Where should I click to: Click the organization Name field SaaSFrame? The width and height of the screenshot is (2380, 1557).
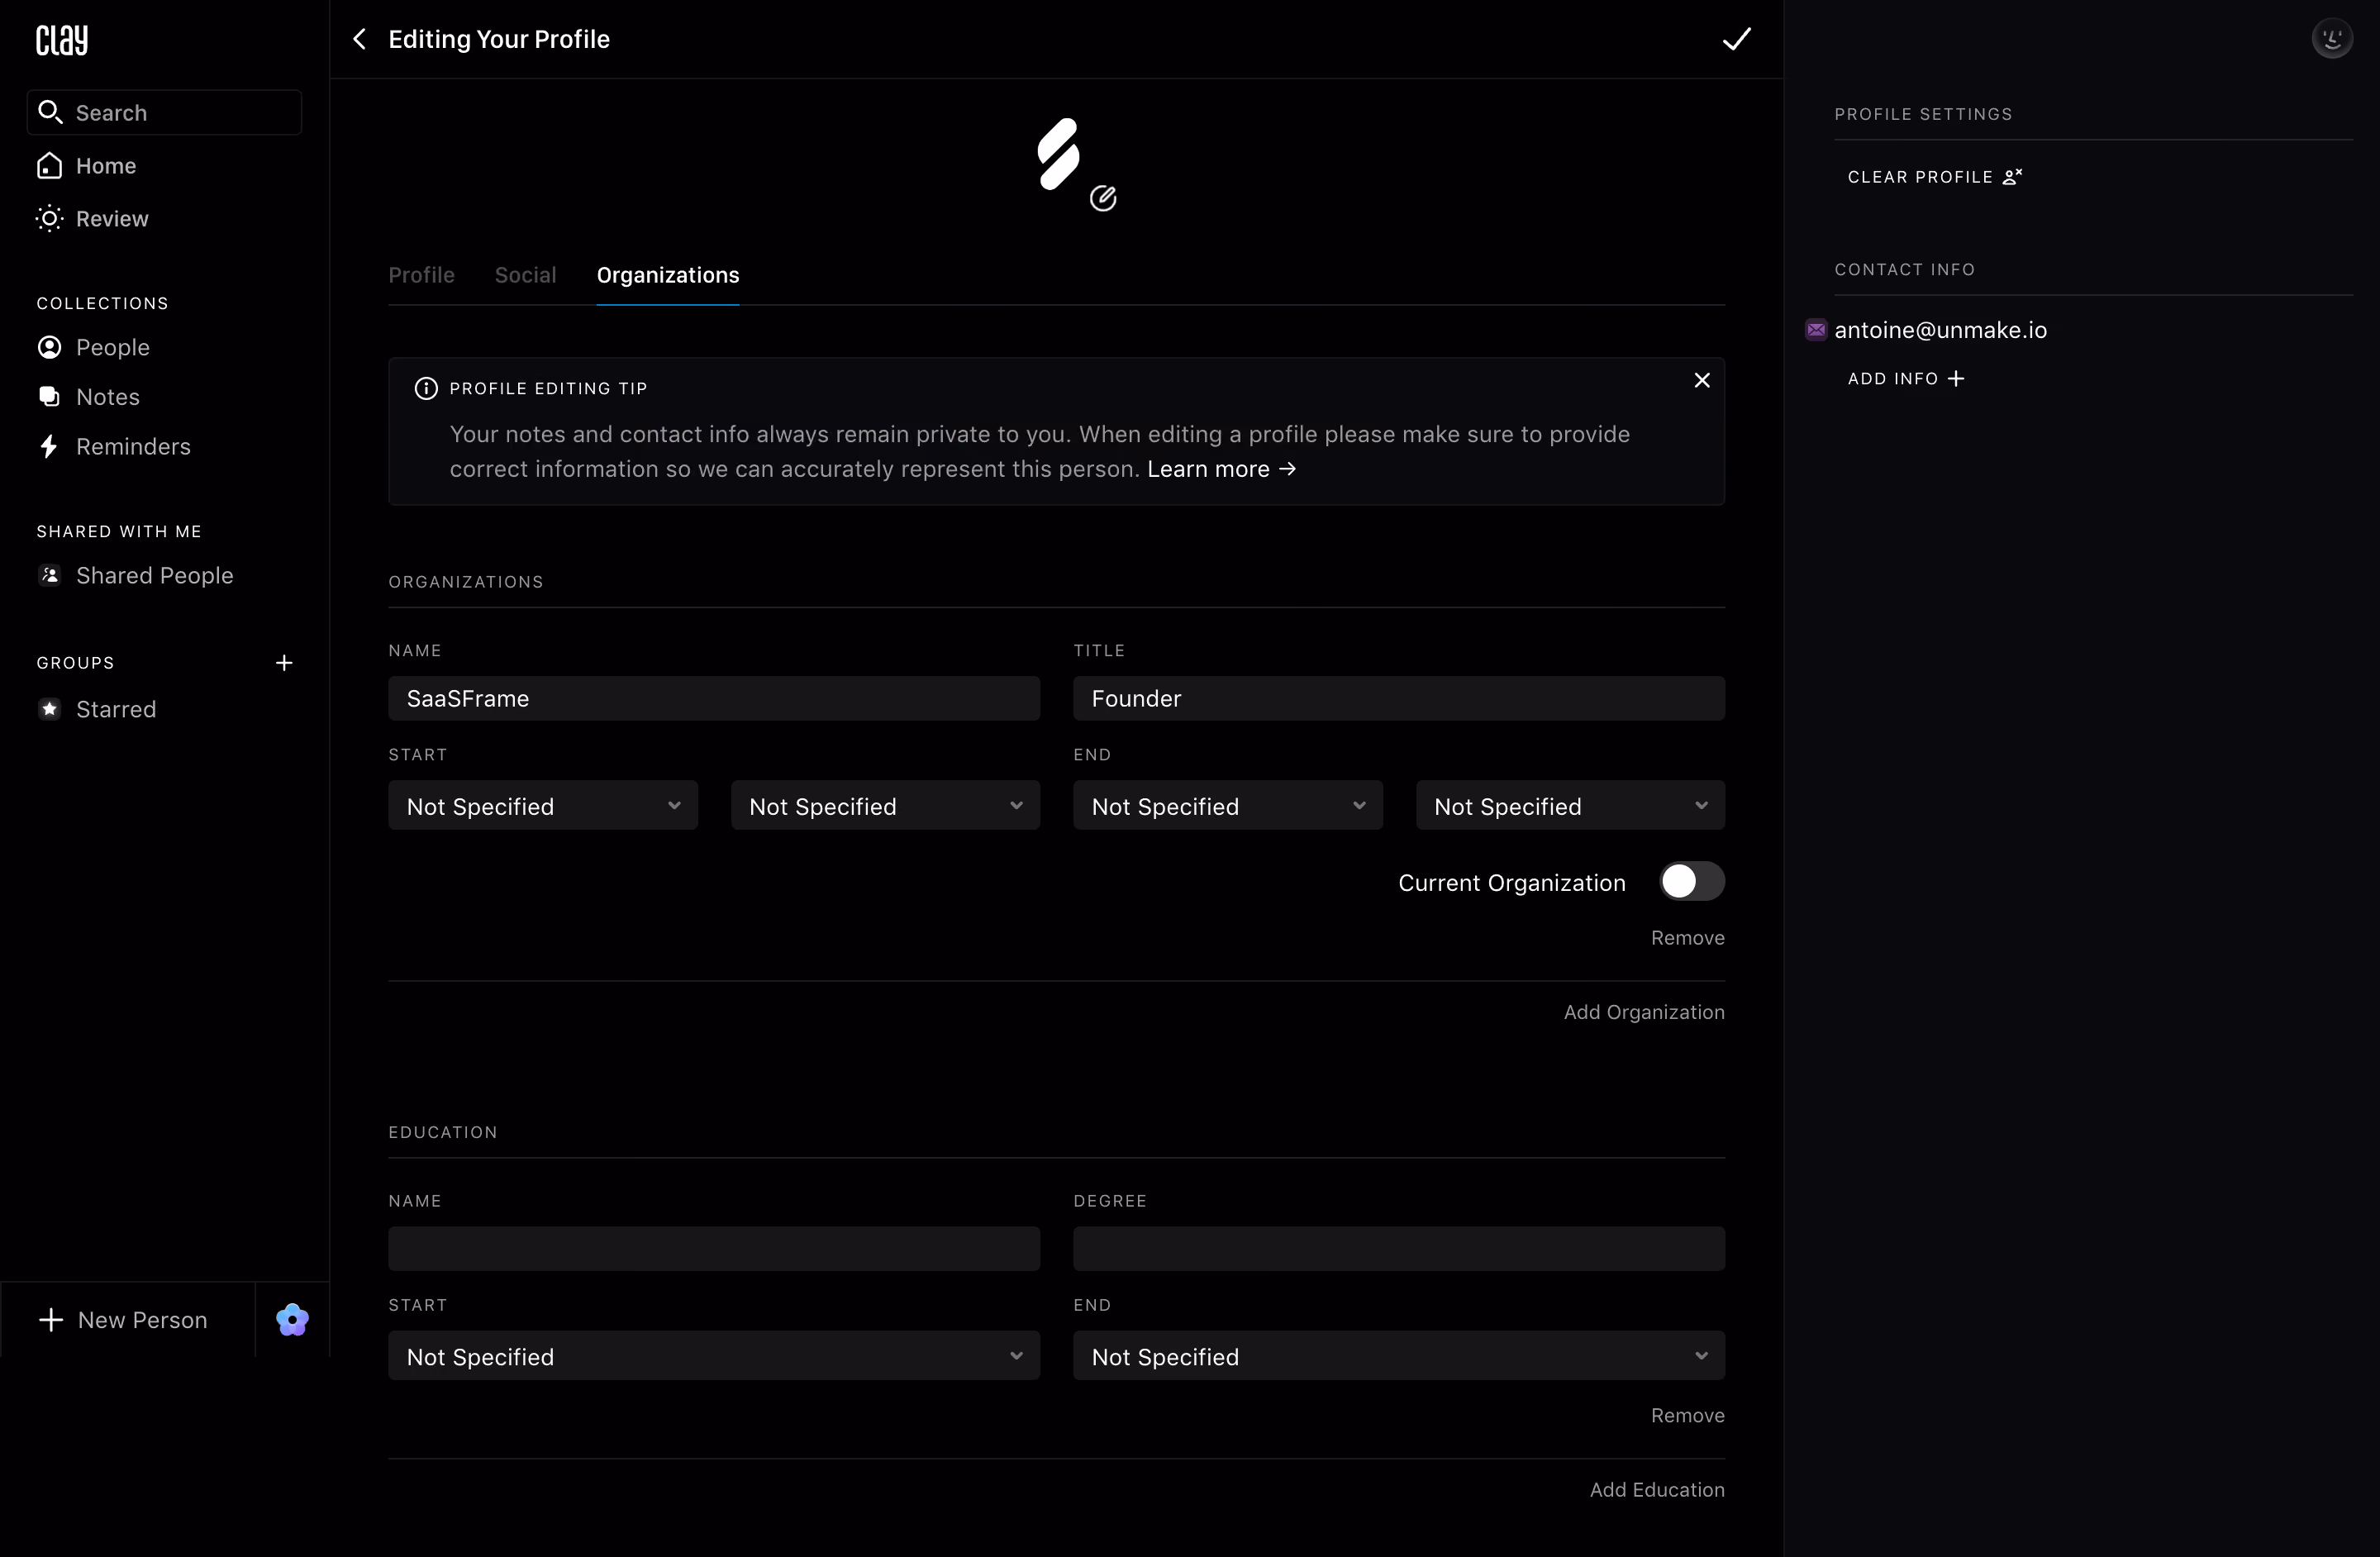click(714, 699)
